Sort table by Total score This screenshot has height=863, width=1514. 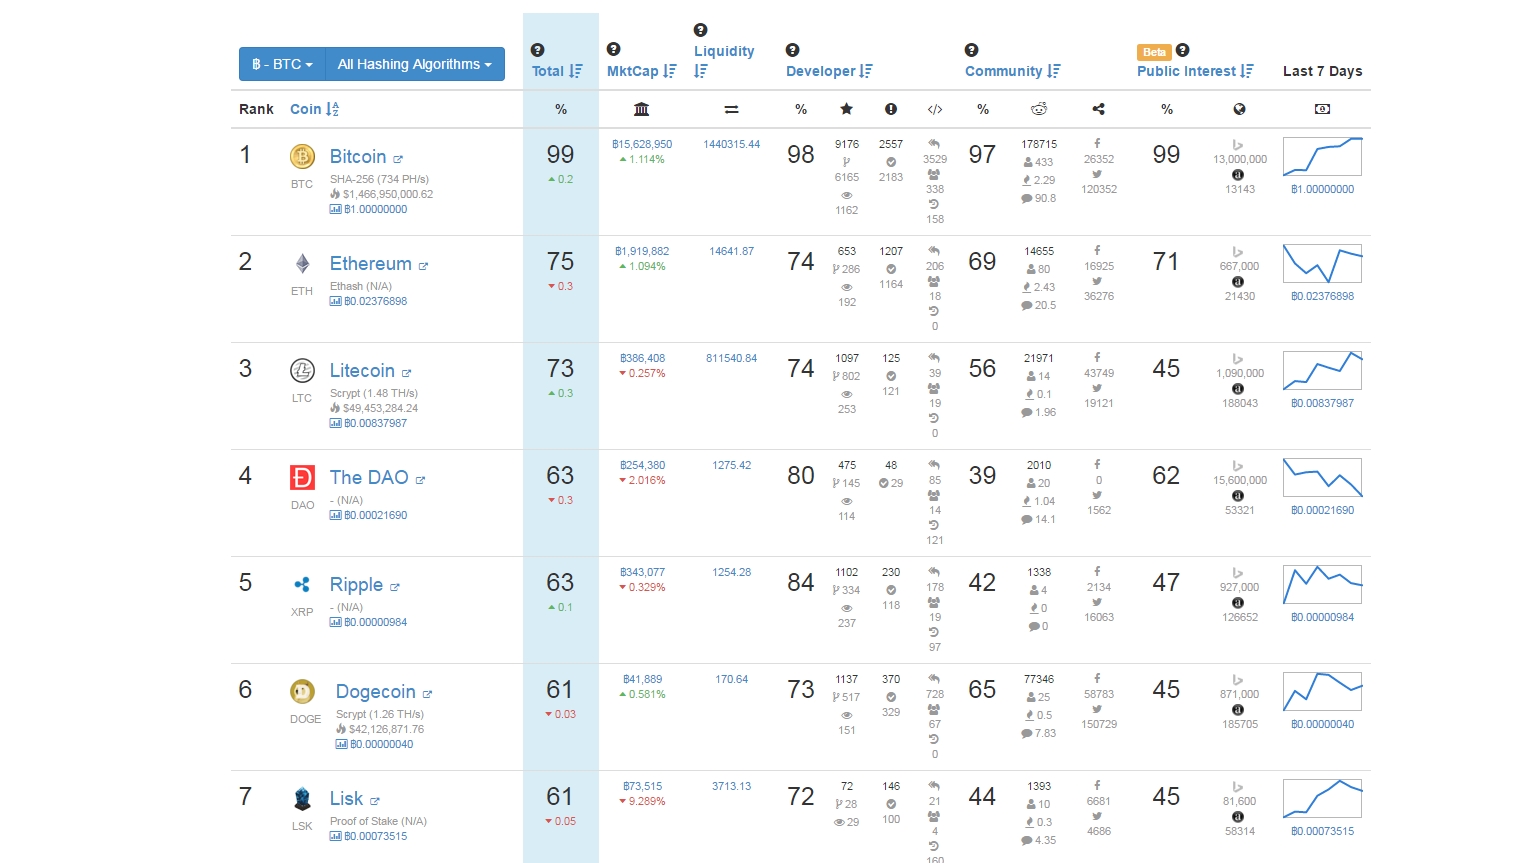coord(557,71)
